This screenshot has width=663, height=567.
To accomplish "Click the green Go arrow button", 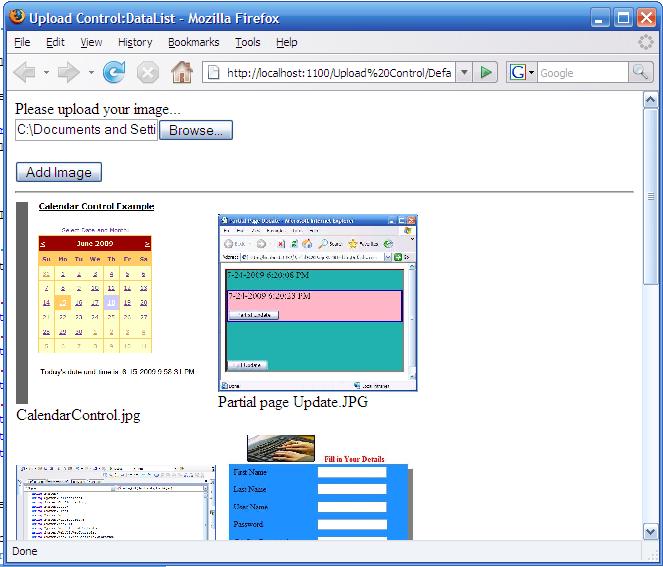I will coord(486,73).
